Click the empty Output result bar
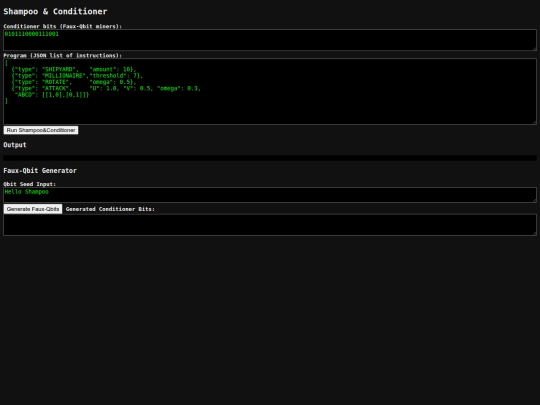Viewport: 540px width, 405px height. (x=270, y=158)
